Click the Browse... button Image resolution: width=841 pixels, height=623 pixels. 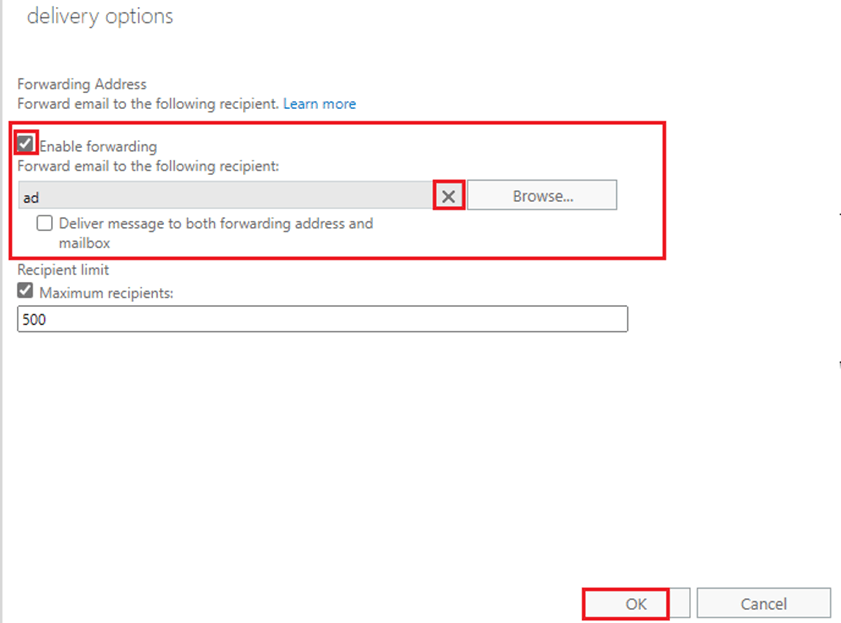(542, 196)
